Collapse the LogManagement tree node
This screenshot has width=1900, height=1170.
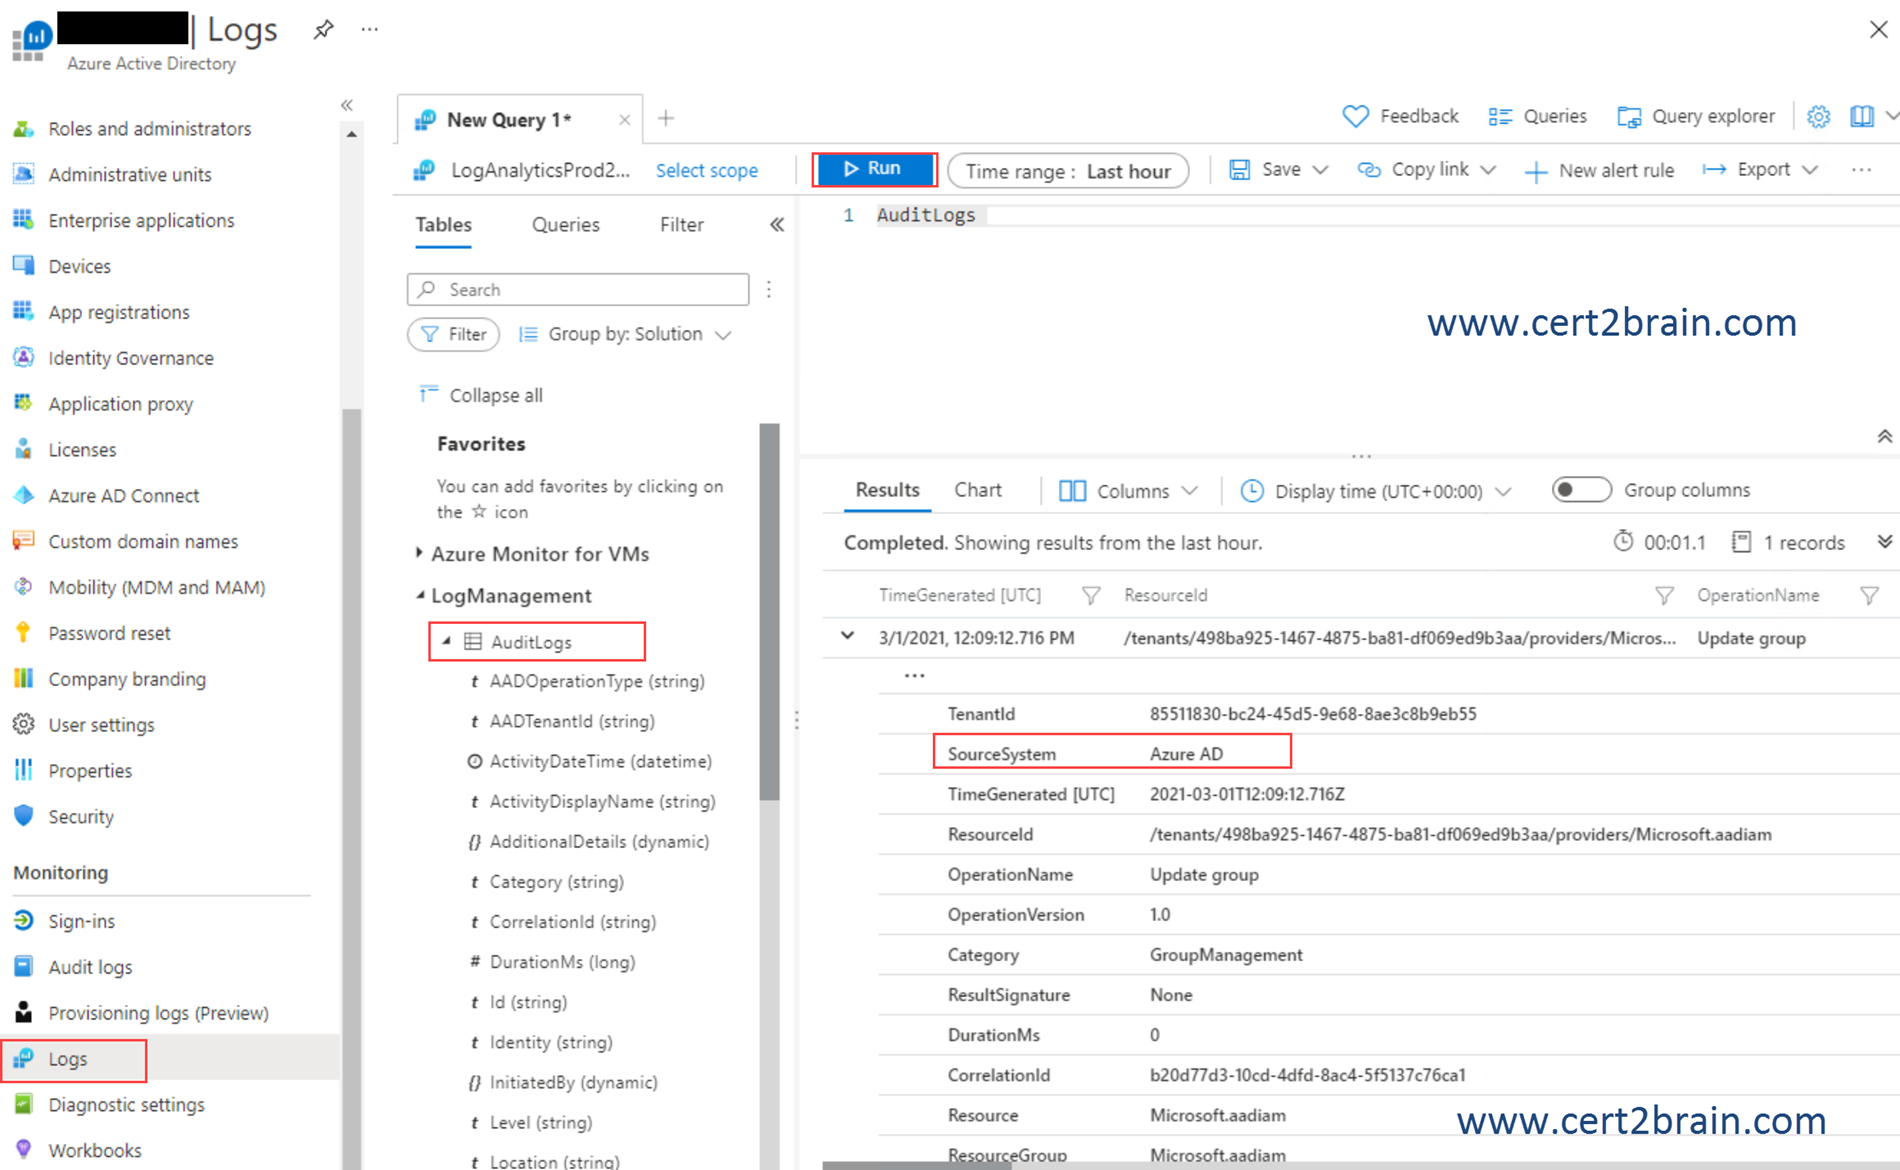click(420, 595)
